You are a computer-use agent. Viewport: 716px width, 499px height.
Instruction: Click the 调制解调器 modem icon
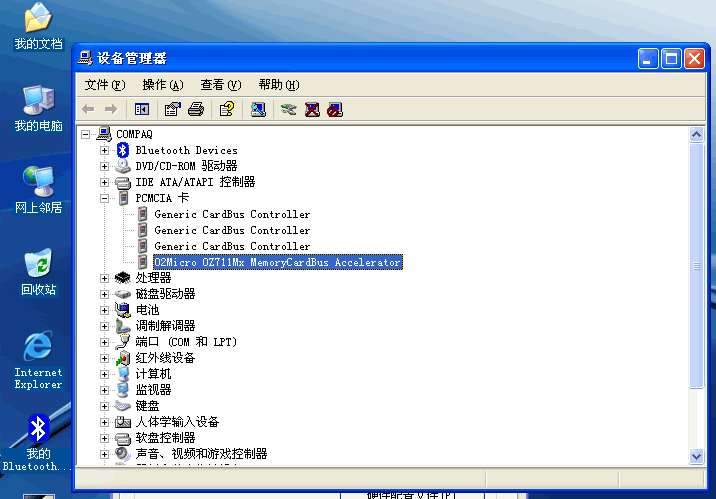click(x=122, y=326)
